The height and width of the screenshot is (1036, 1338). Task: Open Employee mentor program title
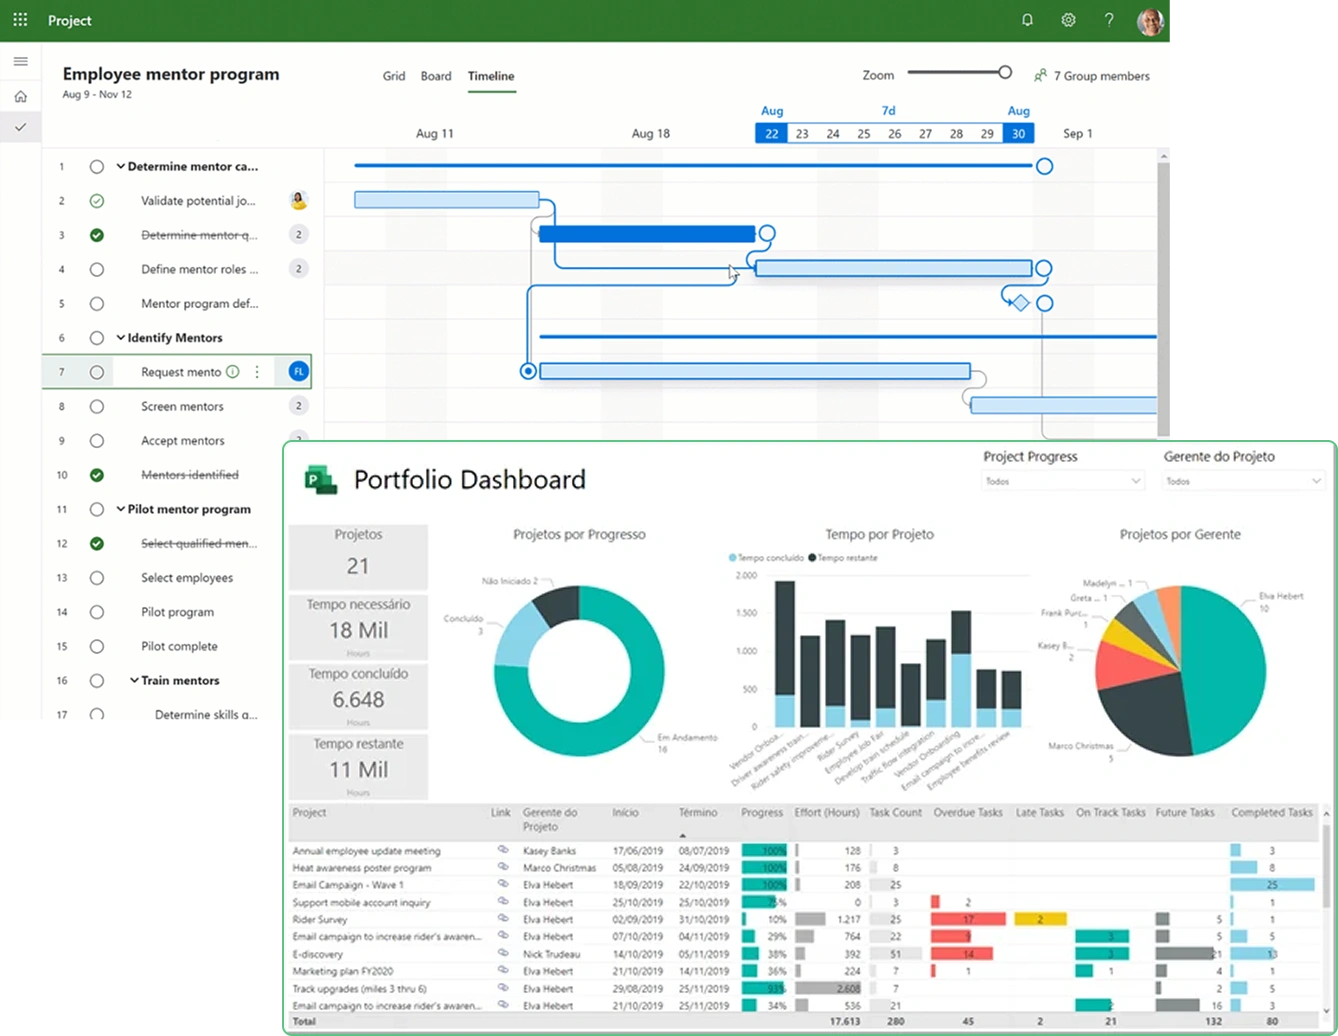[171, 74]
